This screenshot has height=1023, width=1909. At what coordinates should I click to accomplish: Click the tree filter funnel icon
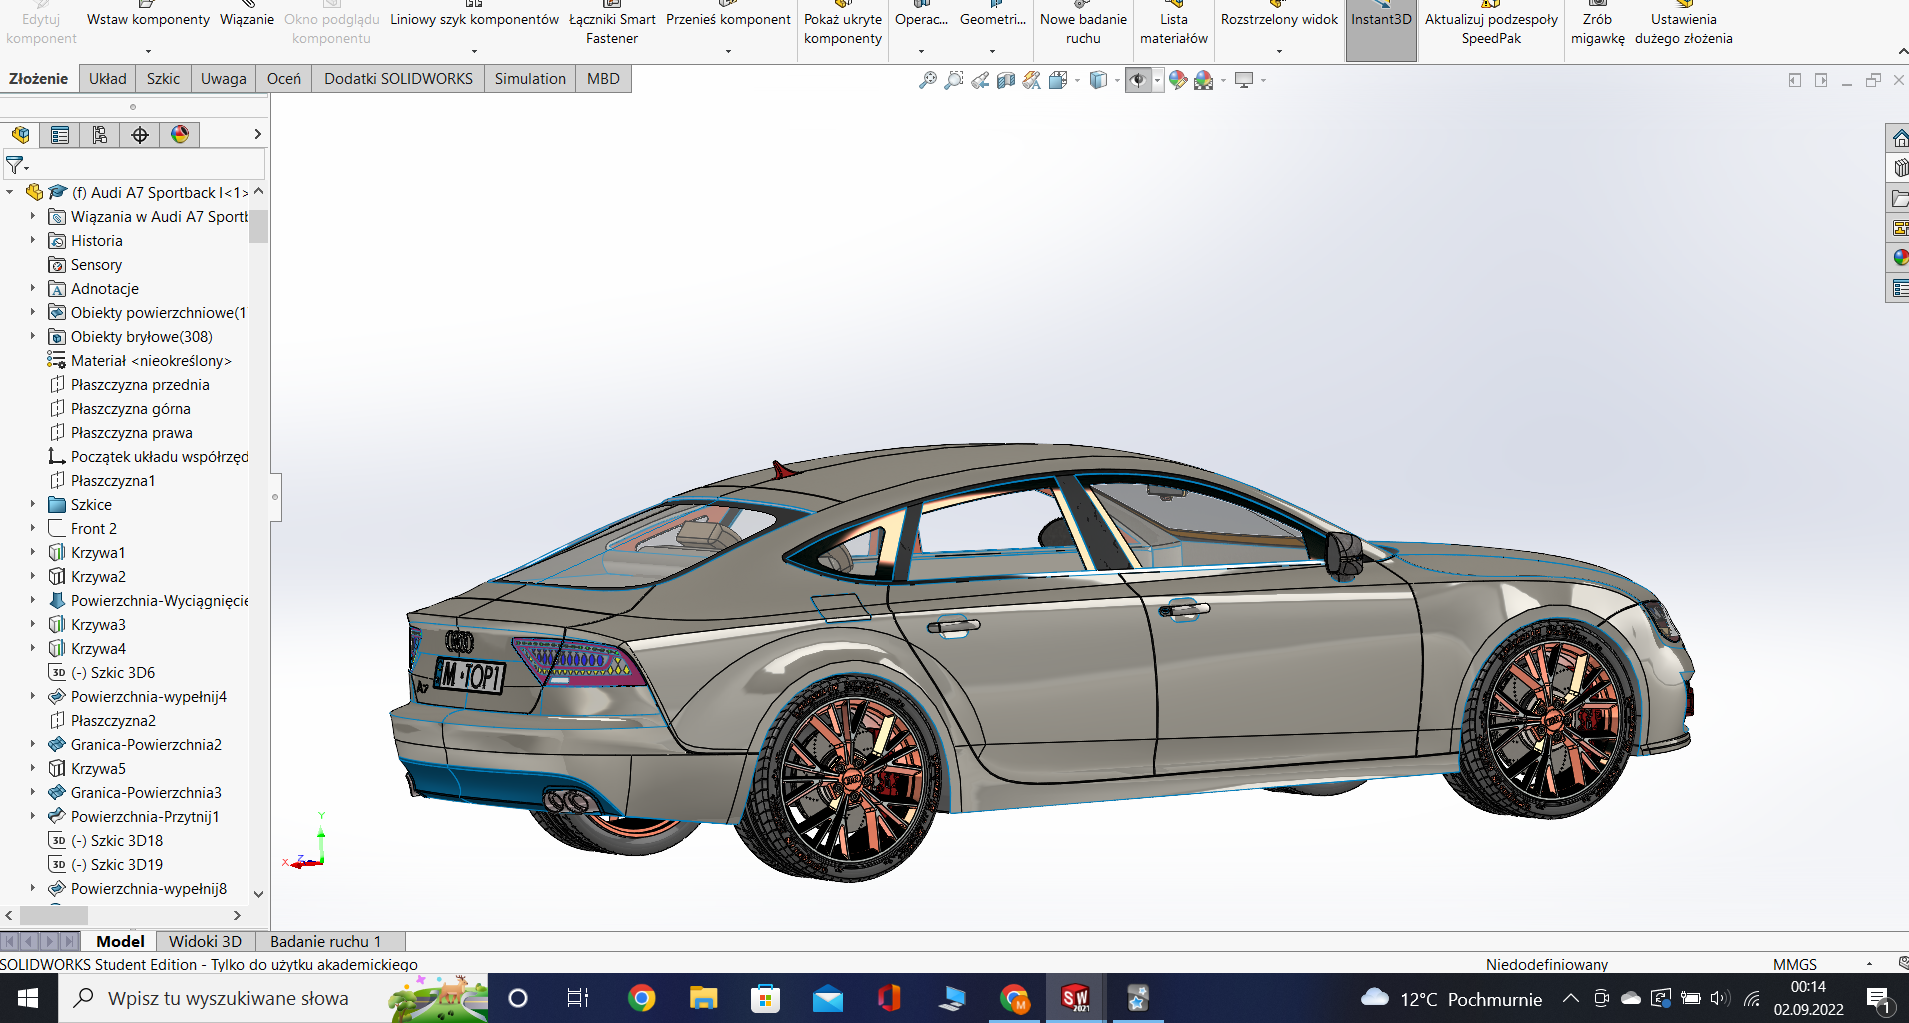16,165
